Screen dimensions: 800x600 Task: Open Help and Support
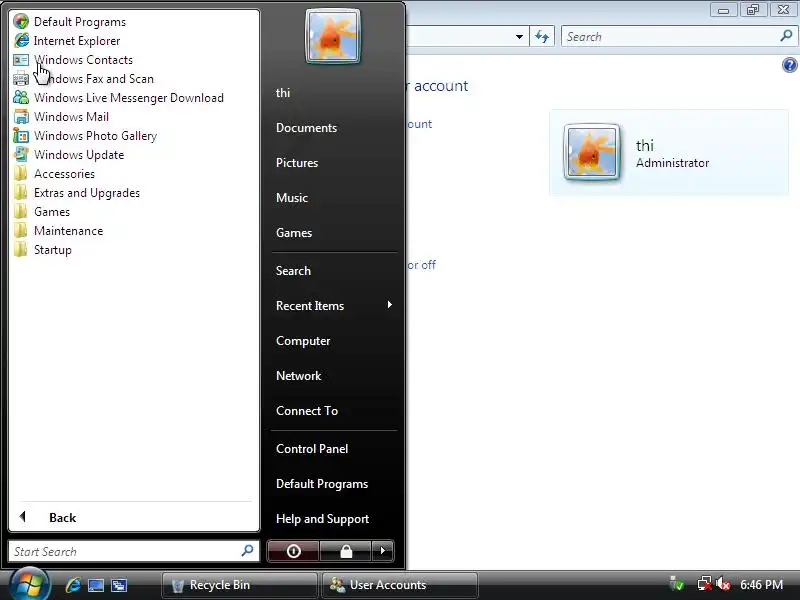tap(322, 519)
